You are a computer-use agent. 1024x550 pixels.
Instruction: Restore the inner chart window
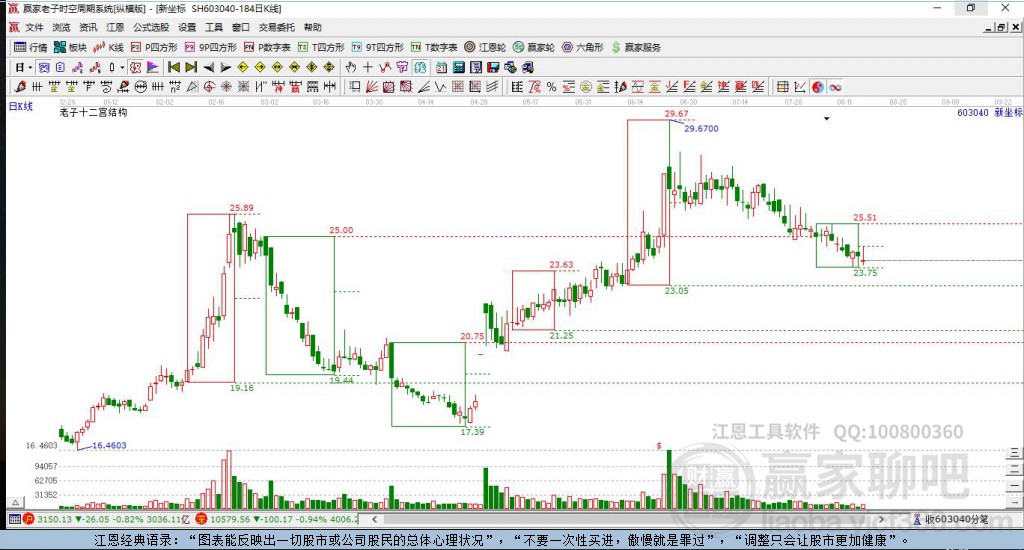[x=1001, y=27]
